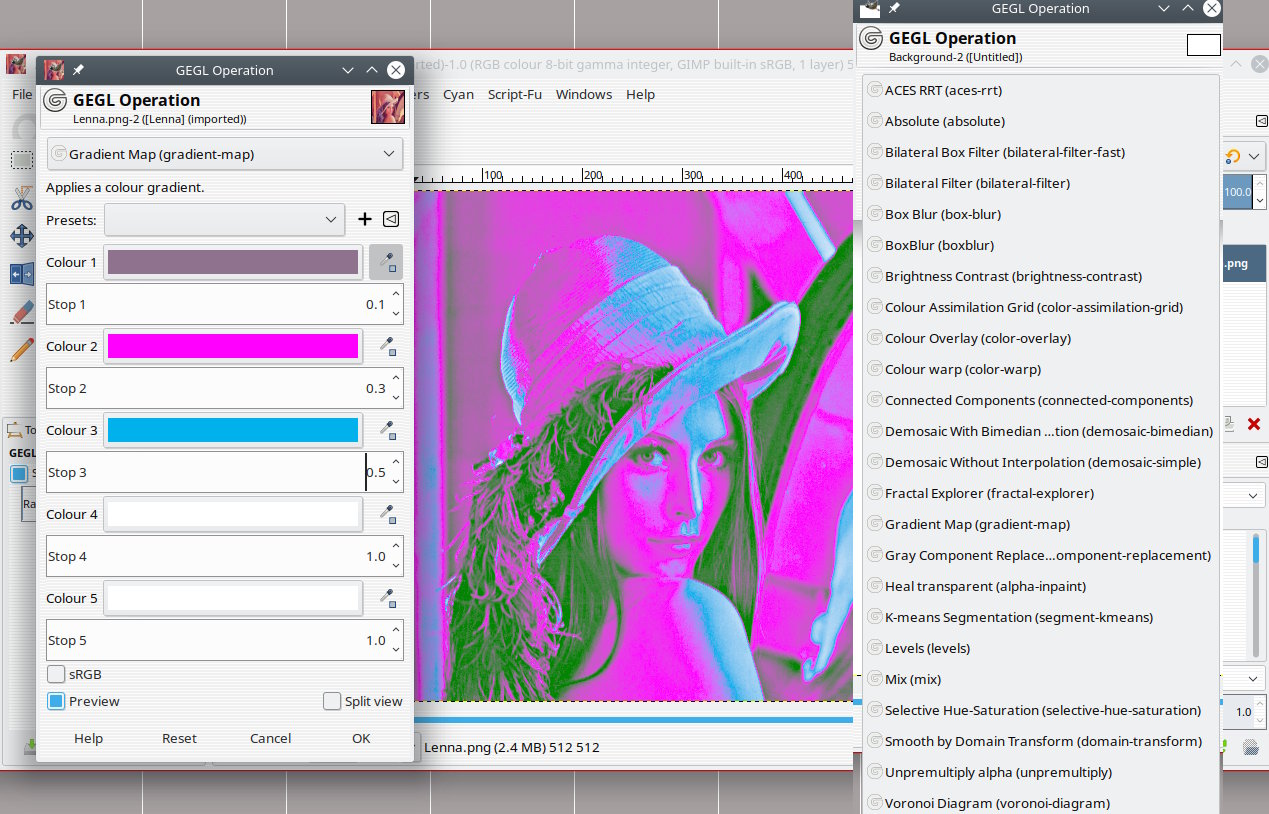Viewport: 1269px width, 814px height.
Task: Save current settings as preset with plus icon
Action: (x=365, y=219)
